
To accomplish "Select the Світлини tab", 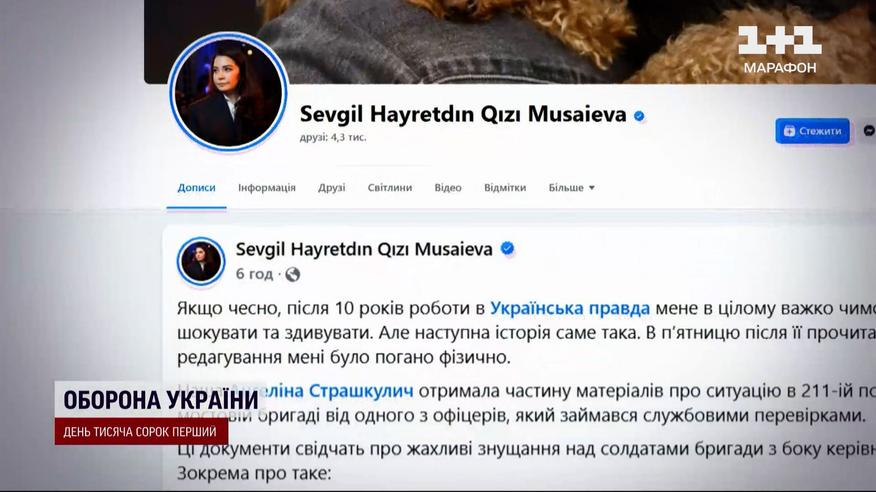I will (x=390, y=188).
